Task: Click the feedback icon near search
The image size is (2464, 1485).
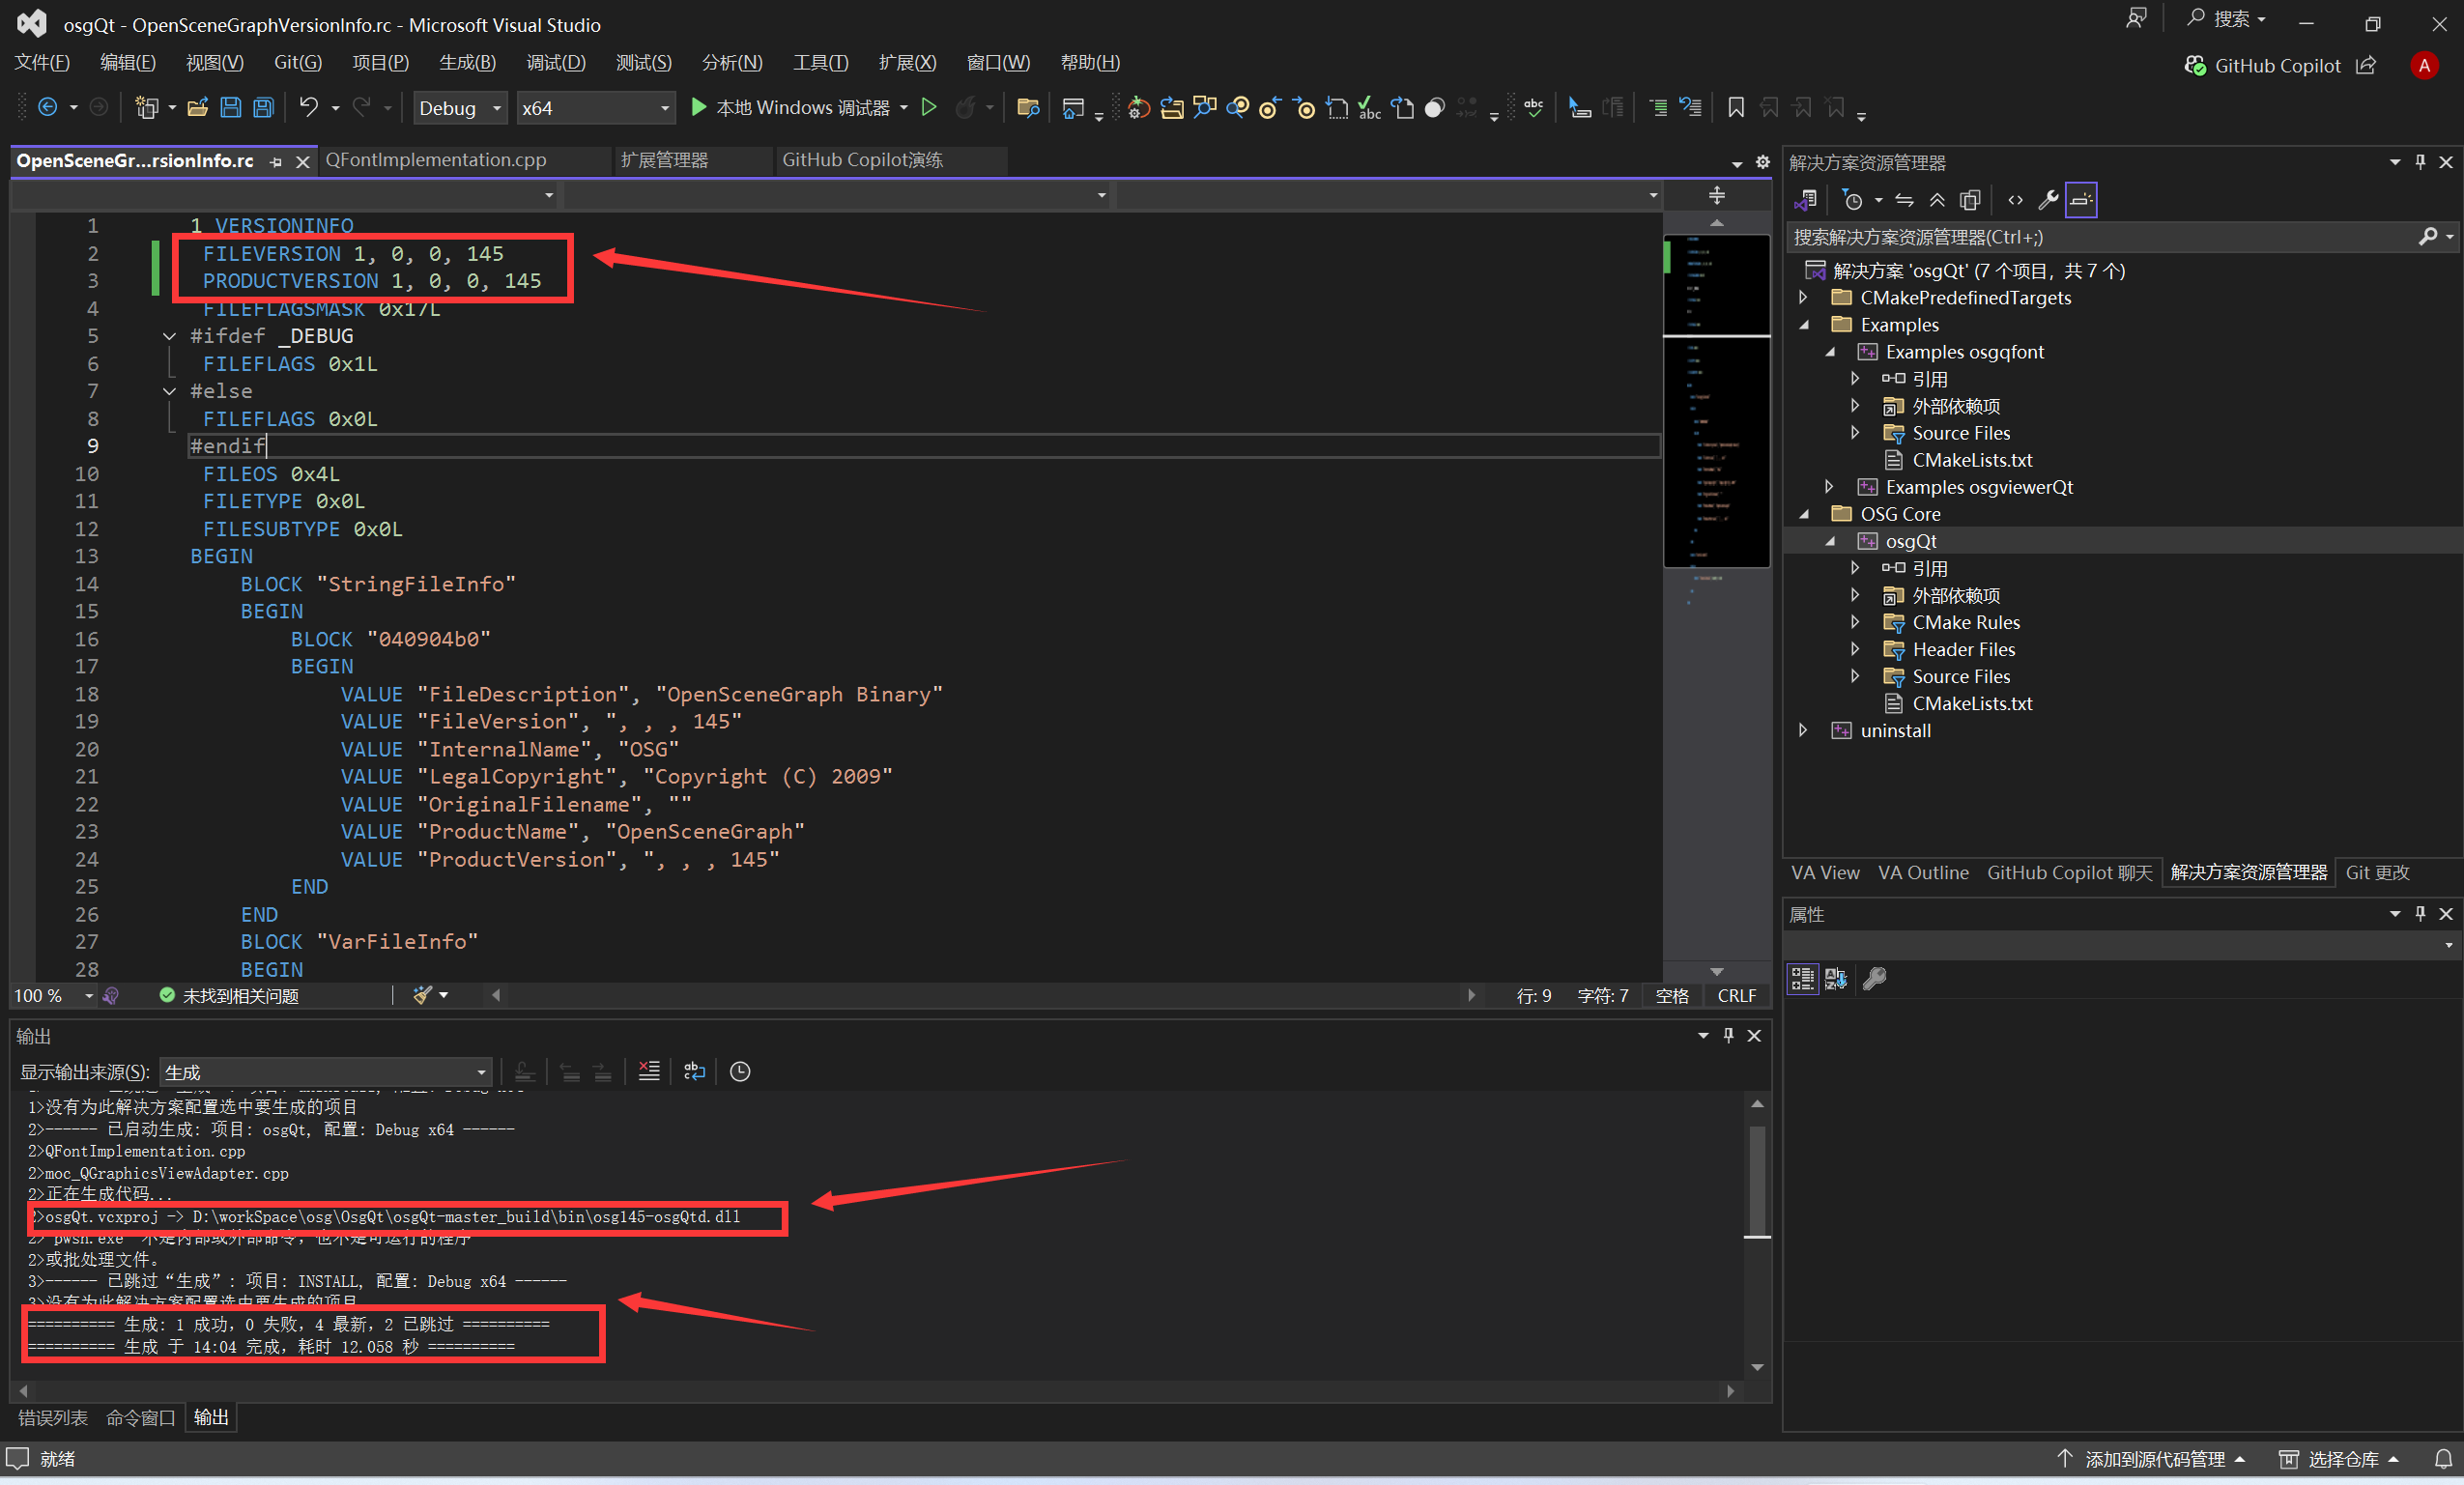Action: point(2136,19)
